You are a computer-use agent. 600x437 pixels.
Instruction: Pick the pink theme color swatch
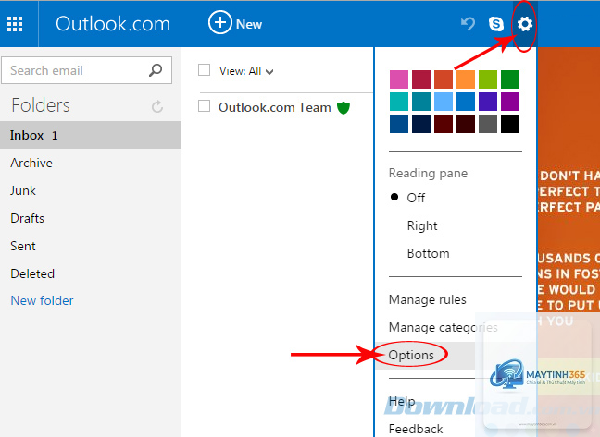(x=399, y=79)
